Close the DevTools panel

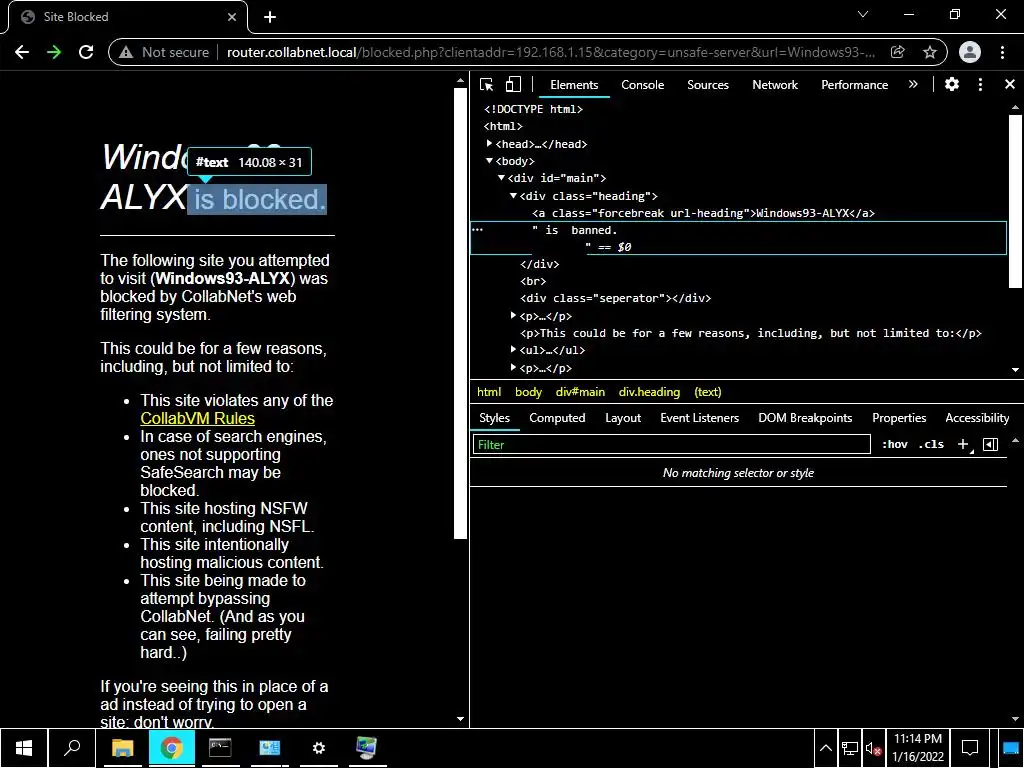1010,84
